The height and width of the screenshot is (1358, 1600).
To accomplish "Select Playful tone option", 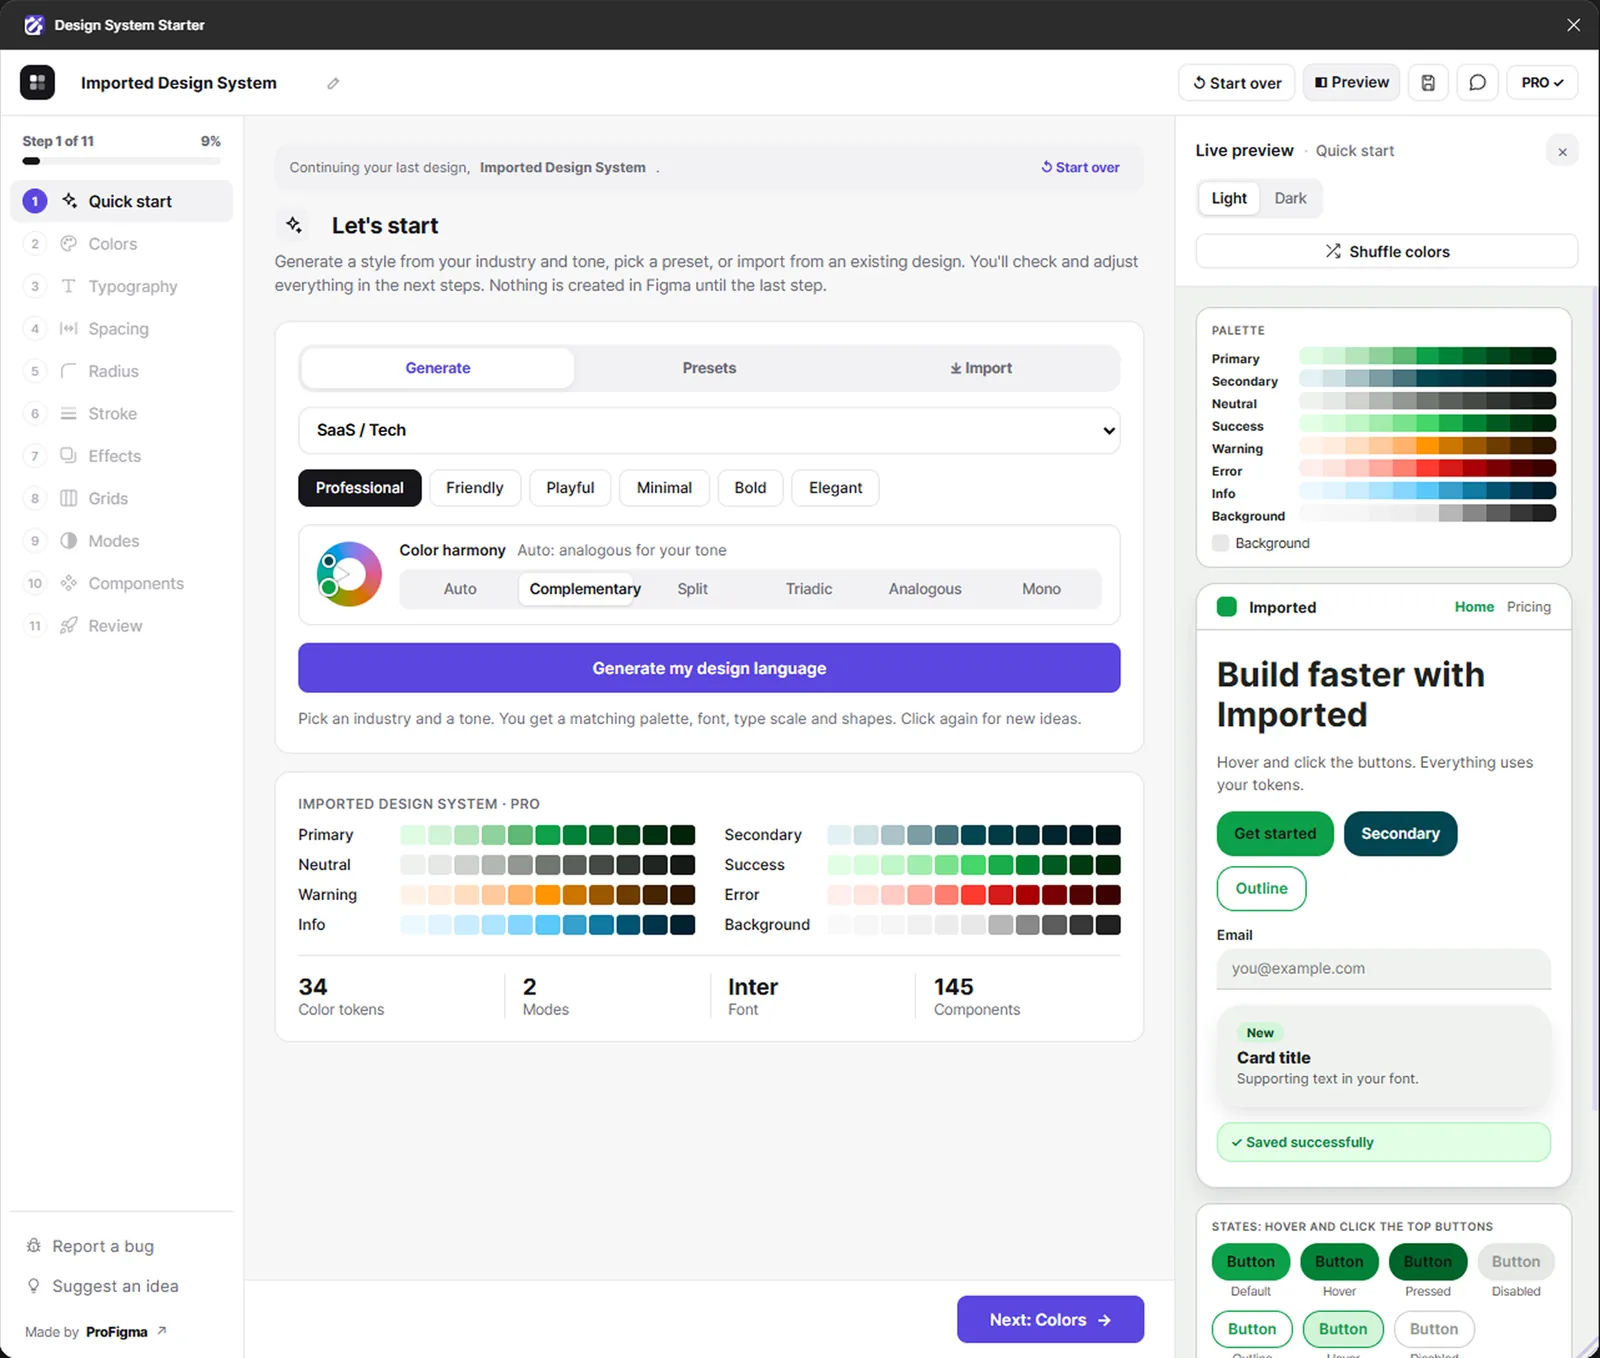I will [570, 488].
